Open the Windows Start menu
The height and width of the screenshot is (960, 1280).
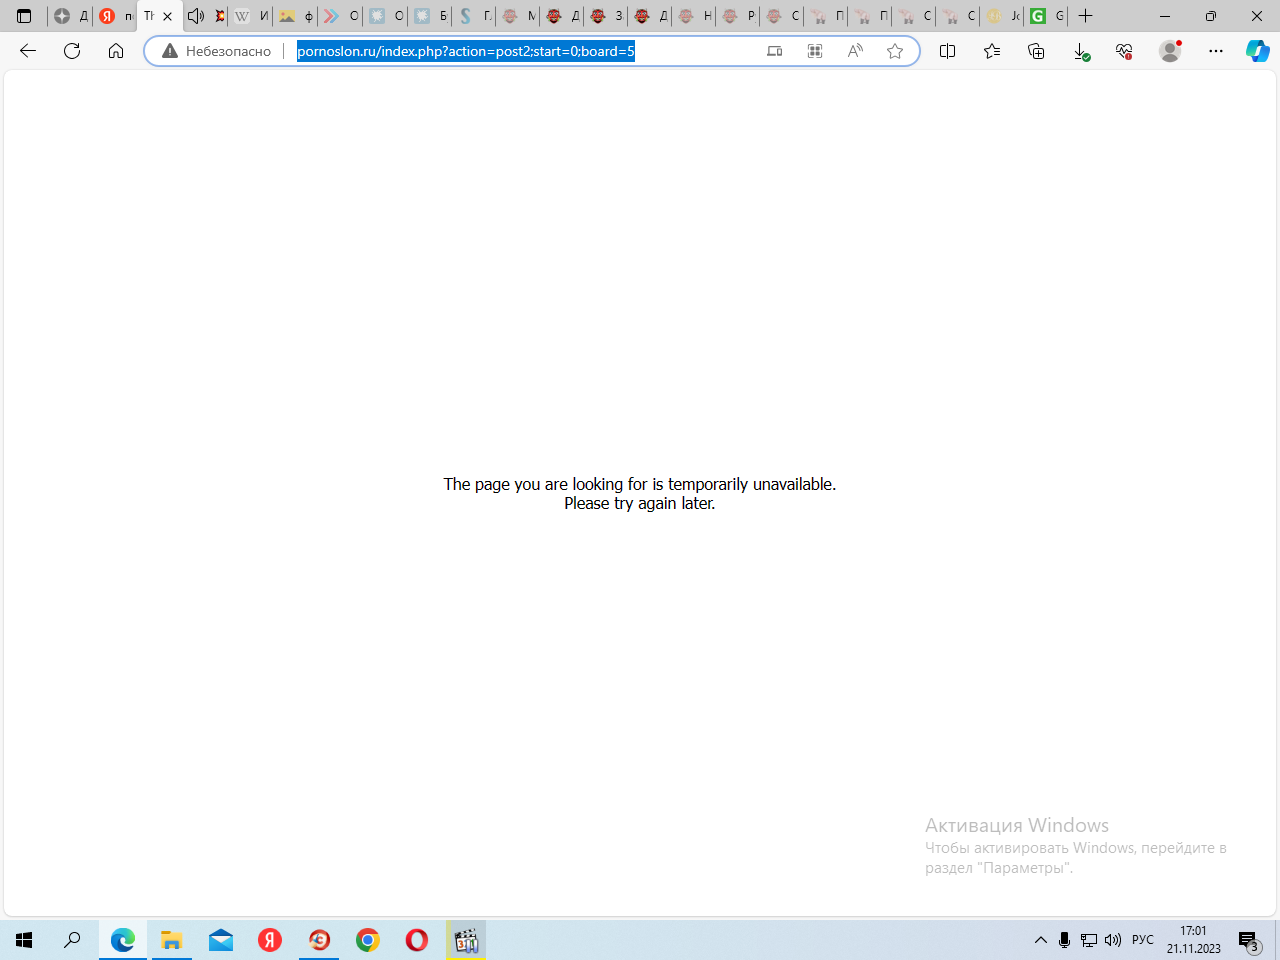click(x=24, y=940)
